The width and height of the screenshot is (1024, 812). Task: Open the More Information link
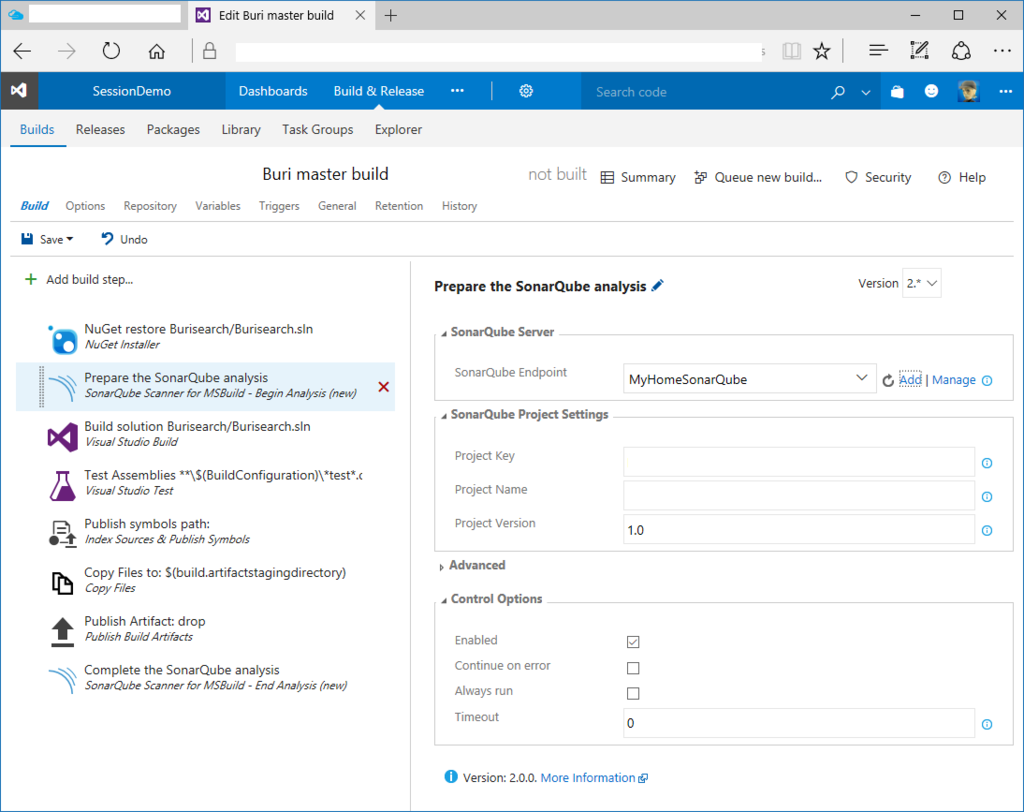pos(594,778)
